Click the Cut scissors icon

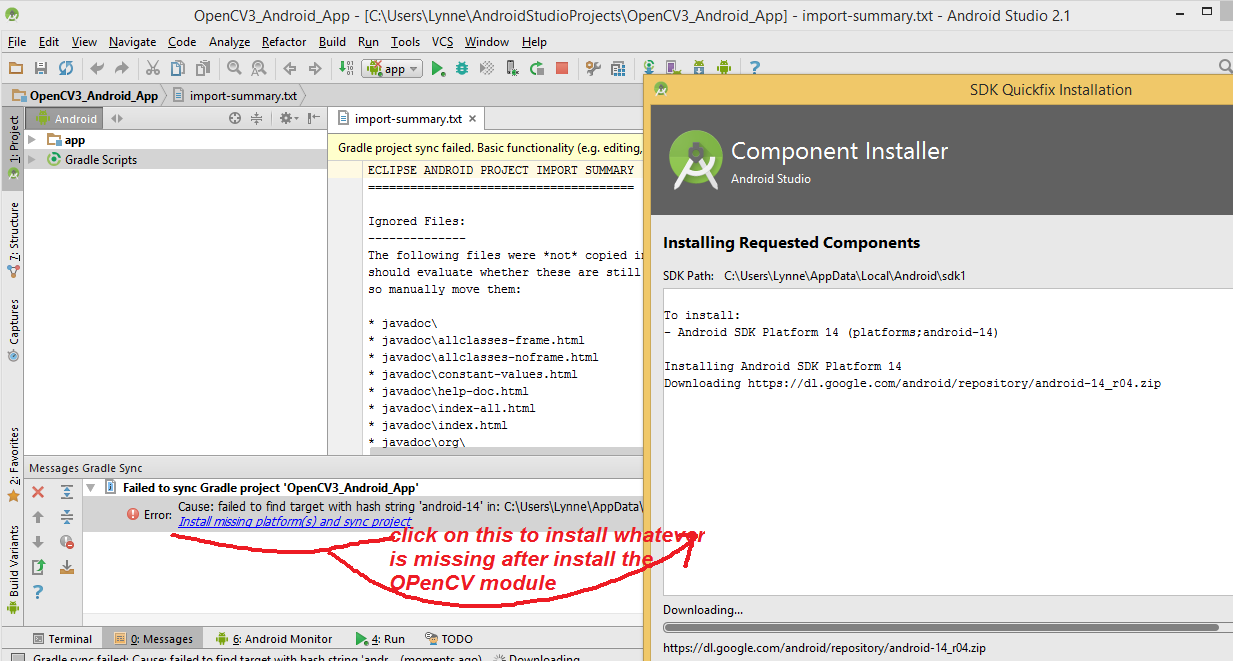pyautogui.click(x=152, y=69)
